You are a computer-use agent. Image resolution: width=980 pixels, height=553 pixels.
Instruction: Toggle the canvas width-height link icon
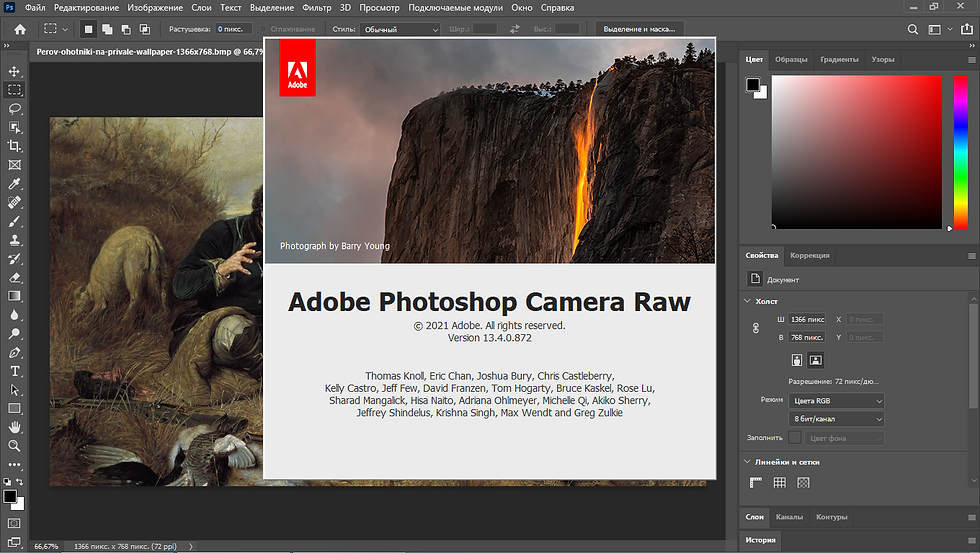click(756, 328)
